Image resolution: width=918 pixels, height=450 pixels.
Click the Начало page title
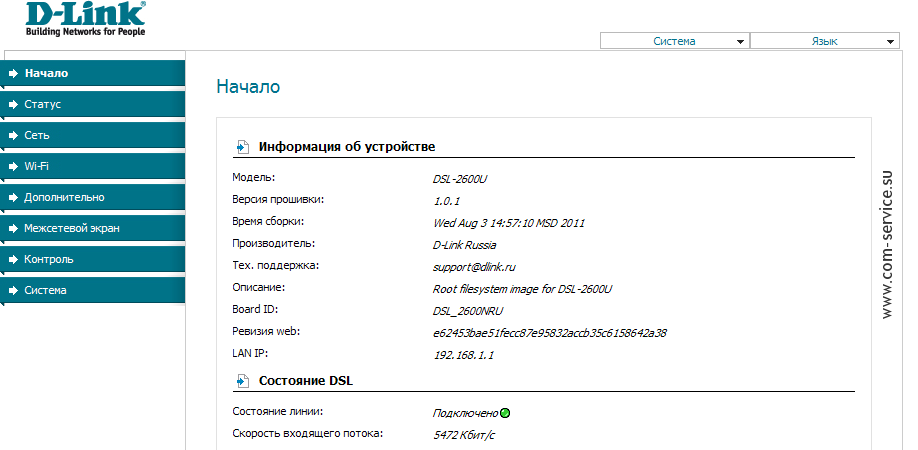(x=248, y=87)
